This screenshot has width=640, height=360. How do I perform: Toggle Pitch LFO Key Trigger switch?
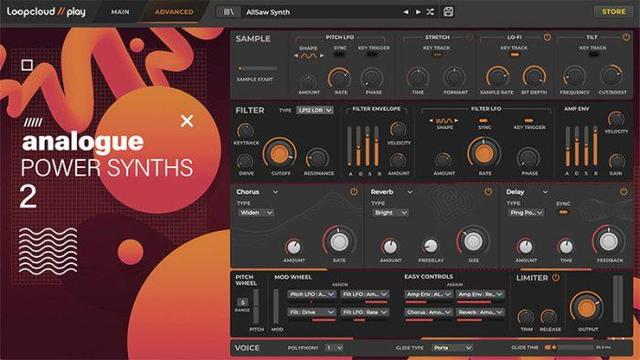click(x=372, y=54)
